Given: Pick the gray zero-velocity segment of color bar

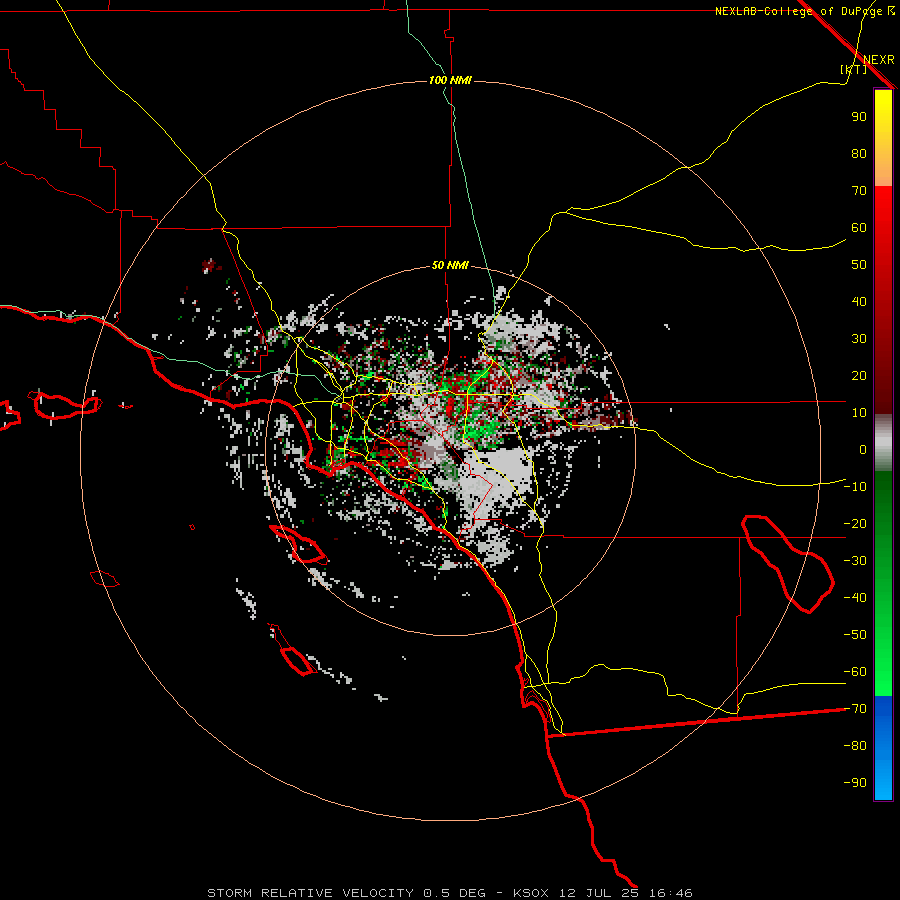Looking at the screenshot, I should 883,443.
